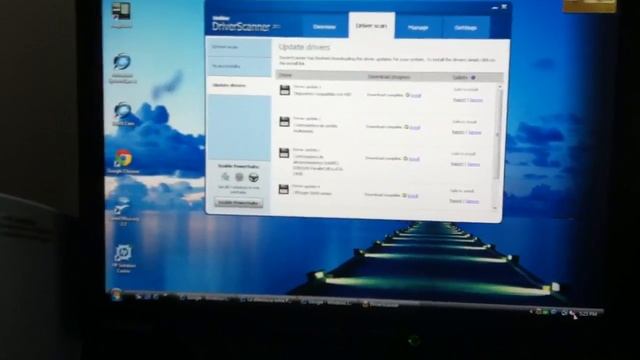Open the second sidebar item below Driver scan

(239, 67)
